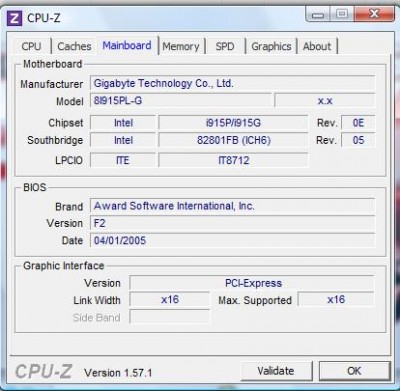The height and width of the screenshot is (391, 400).
Task: Click the Max. Supported x16 value
Action: [x=336, y=299]
